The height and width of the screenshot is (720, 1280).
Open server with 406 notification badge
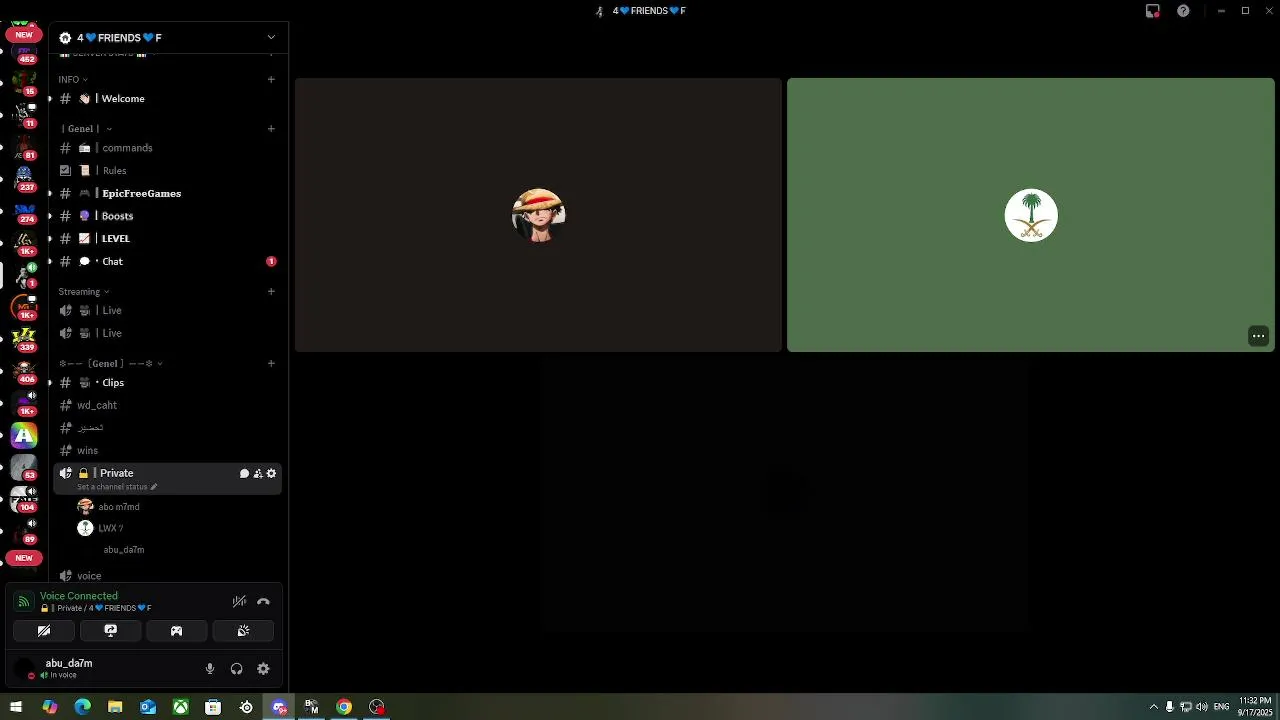[24, 371]
